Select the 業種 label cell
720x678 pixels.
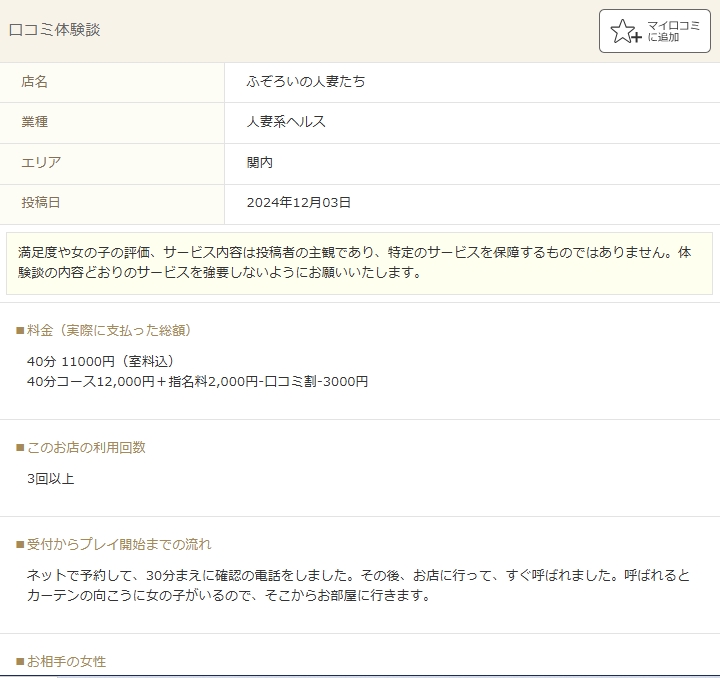point(112,123)
